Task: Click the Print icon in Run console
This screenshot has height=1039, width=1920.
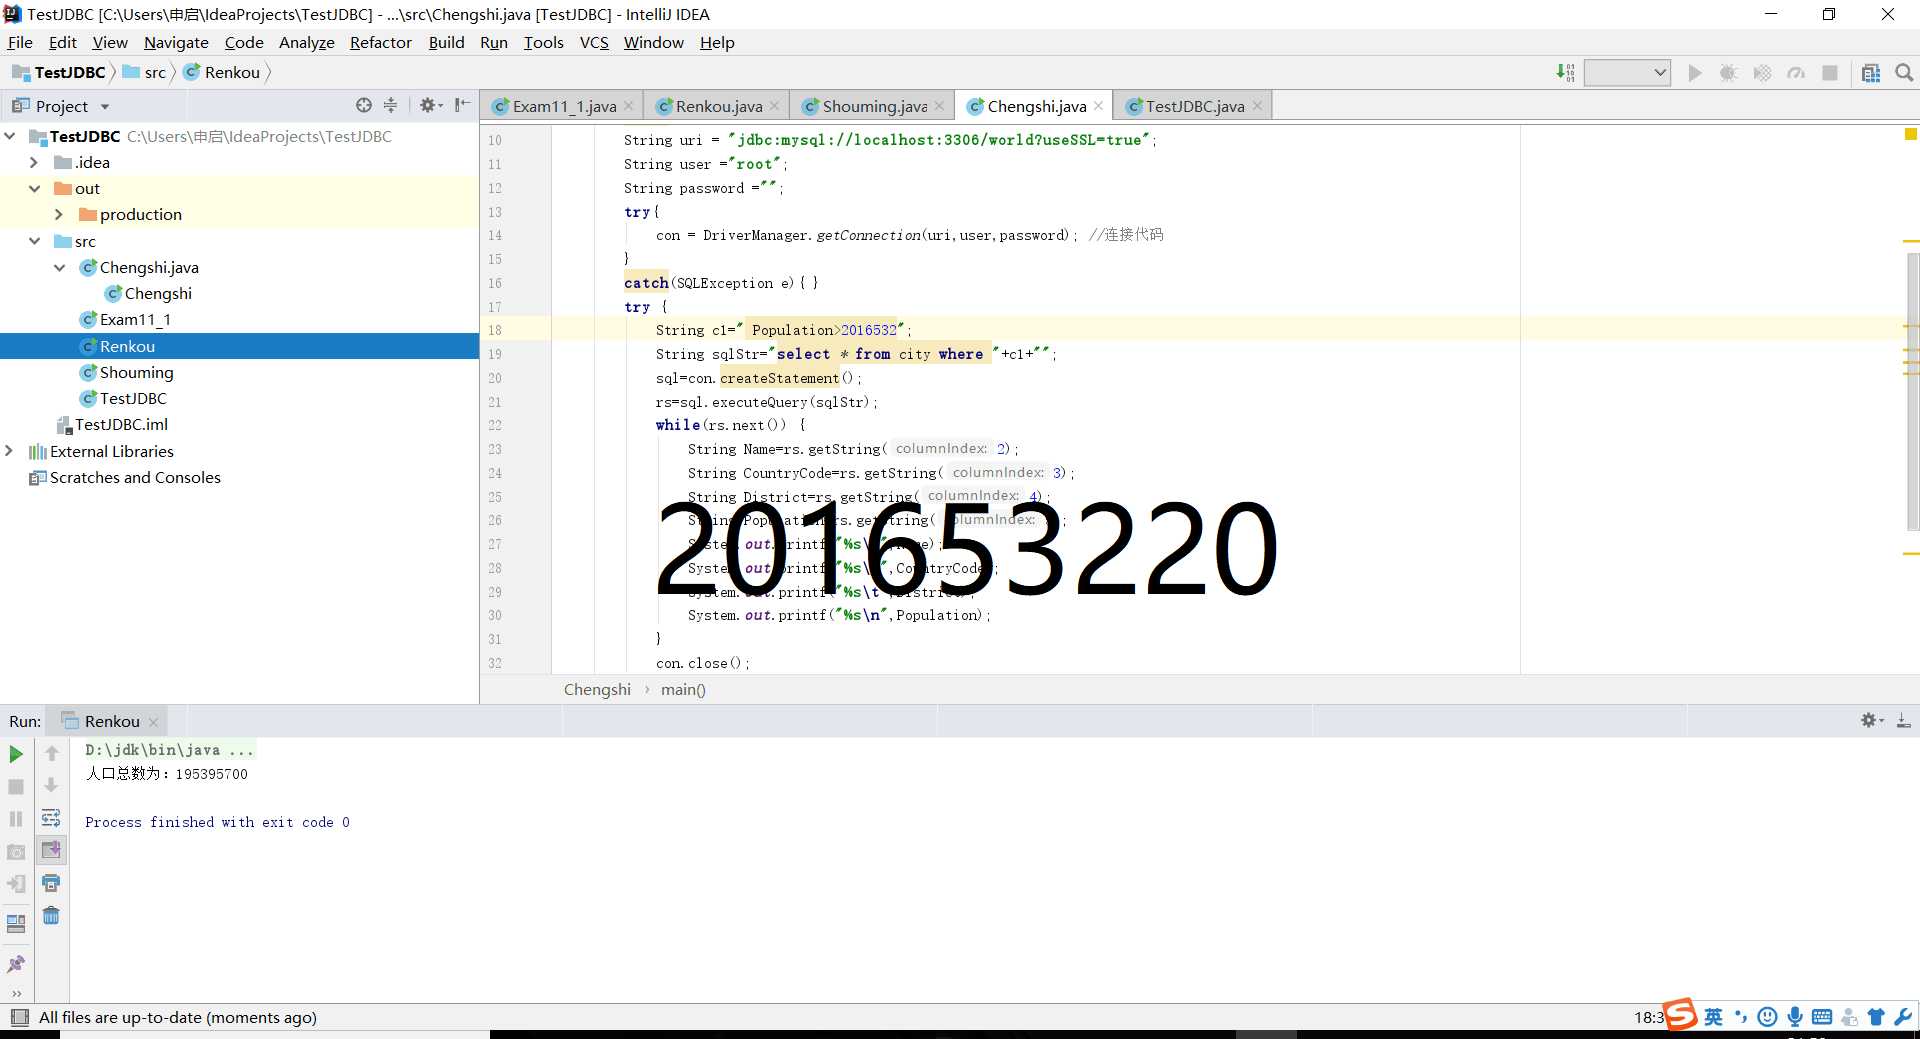Action: 51,883
